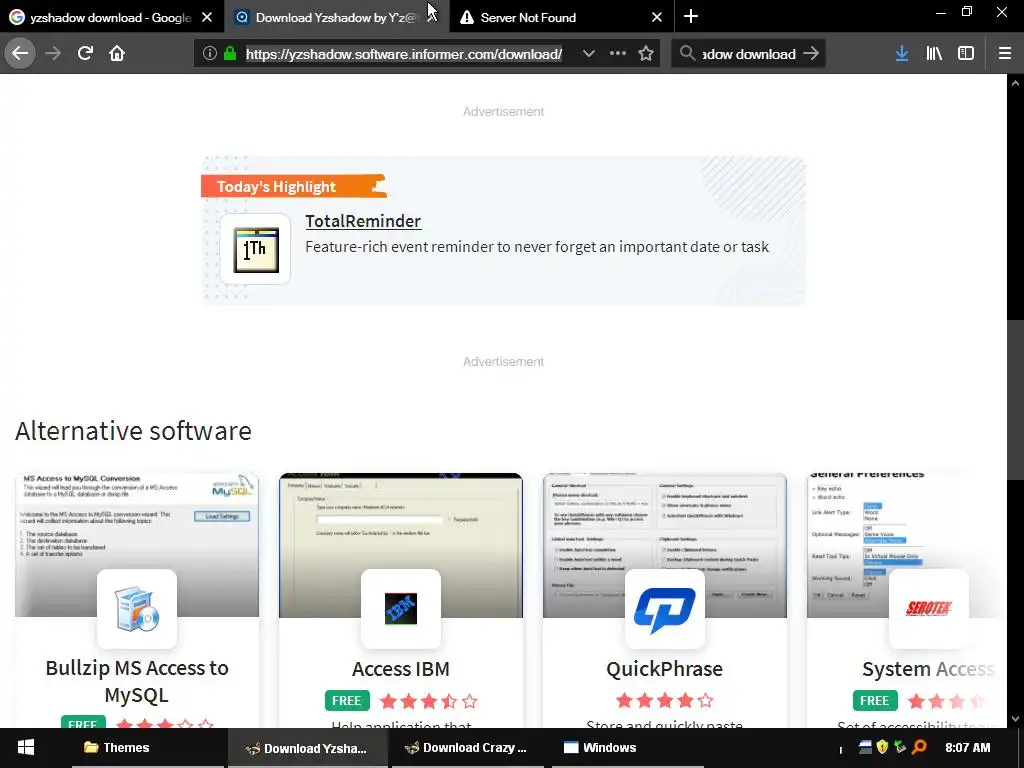
Task: Click the Today's Highlight banner
Action: coord(293,187)
